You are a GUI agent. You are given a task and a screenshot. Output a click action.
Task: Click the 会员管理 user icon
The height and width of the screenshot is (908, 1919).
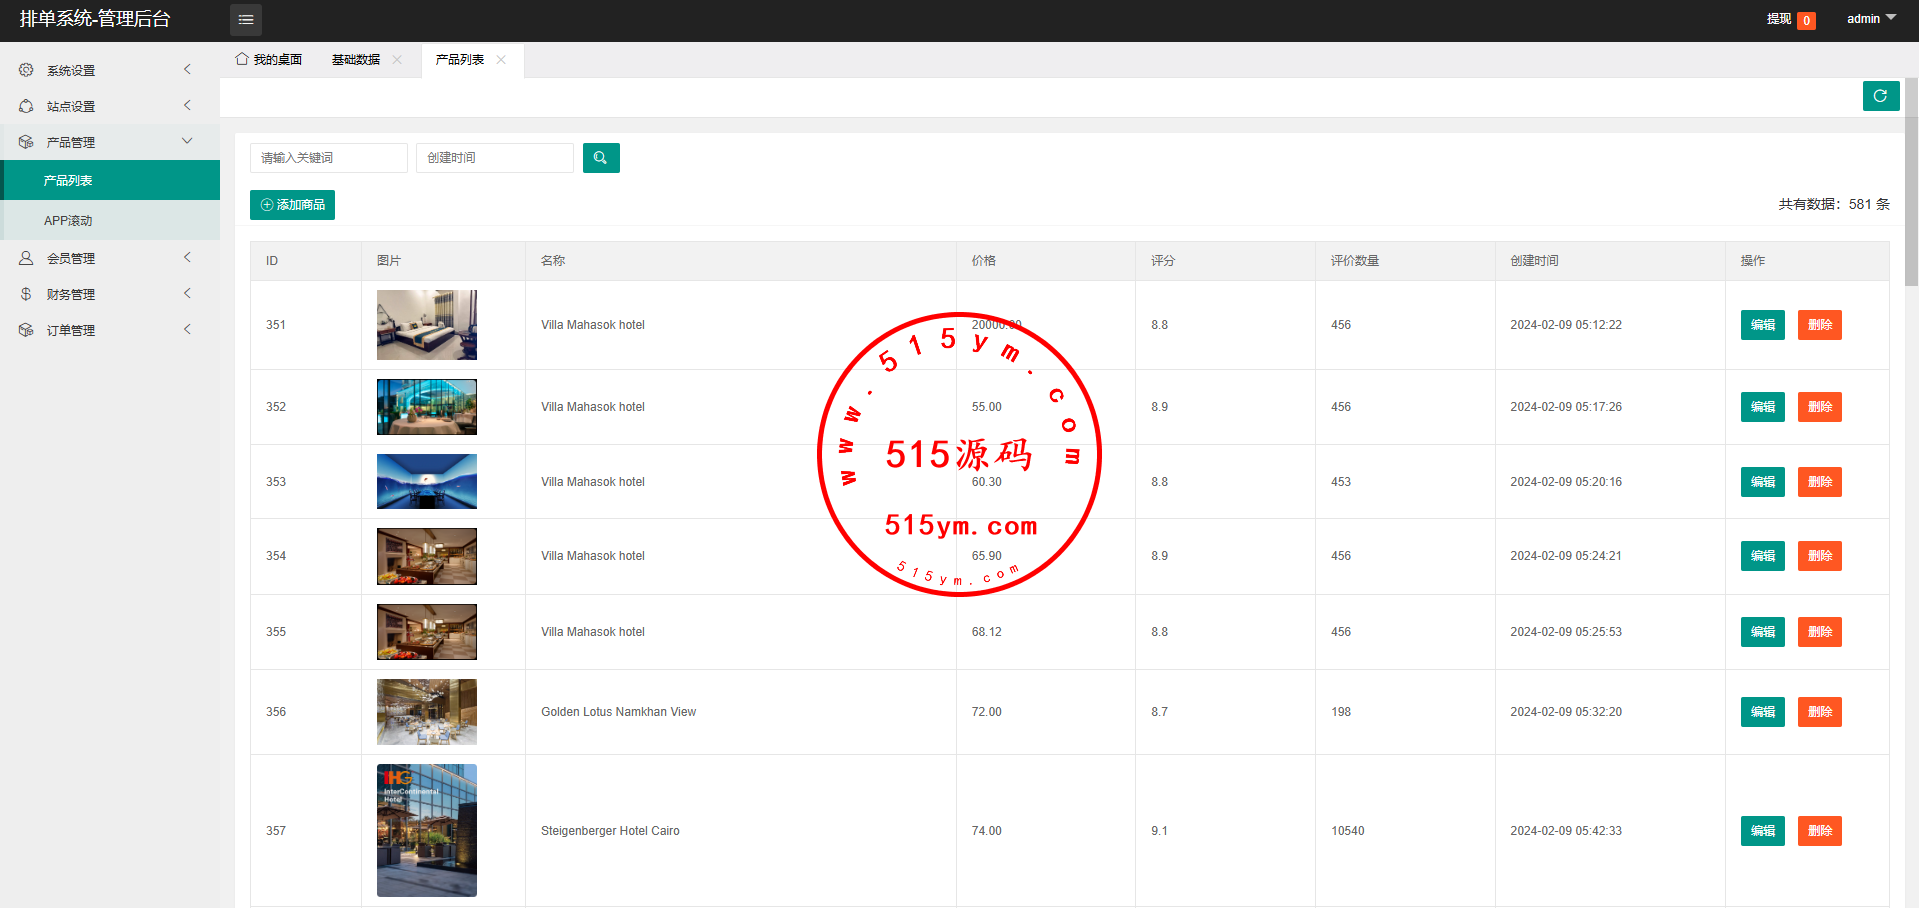(26, 258)
